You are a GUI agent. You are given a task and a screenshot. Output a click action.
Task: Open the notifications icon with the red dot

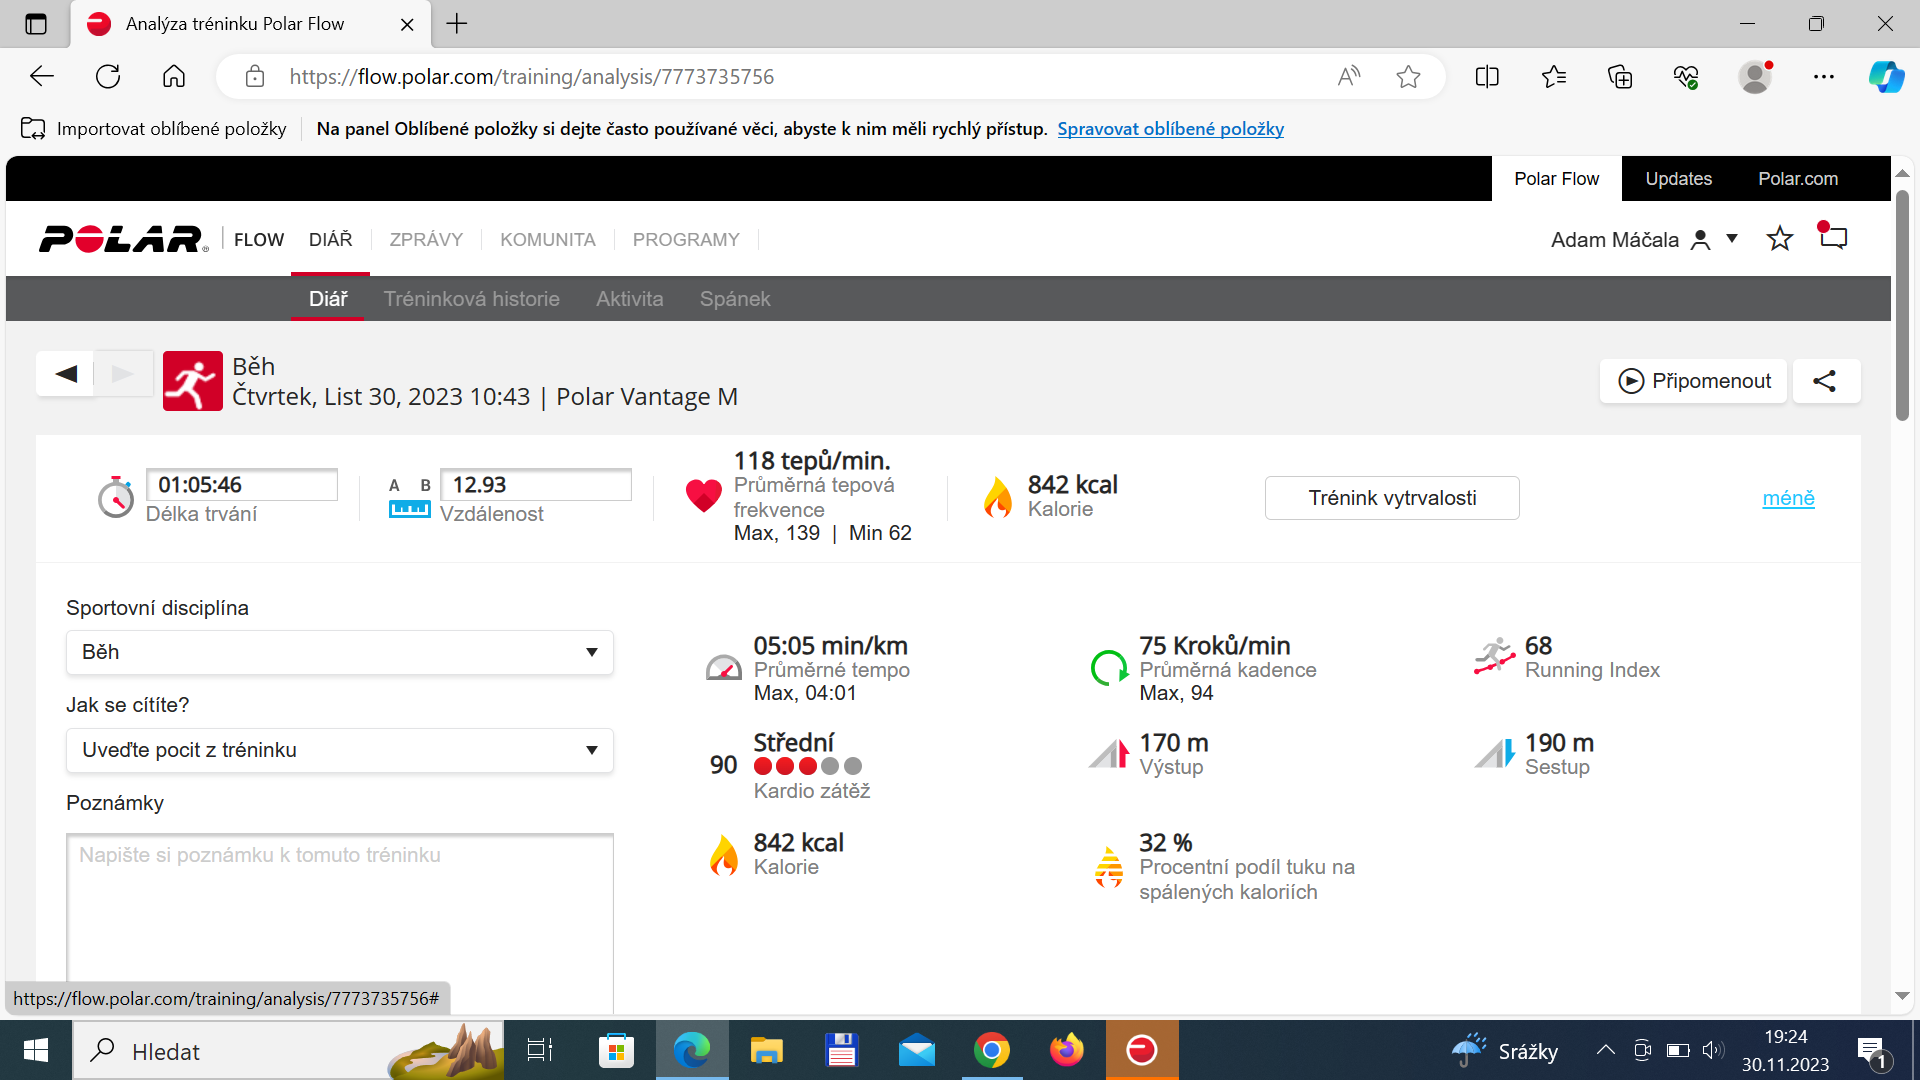coord(1832,237)
